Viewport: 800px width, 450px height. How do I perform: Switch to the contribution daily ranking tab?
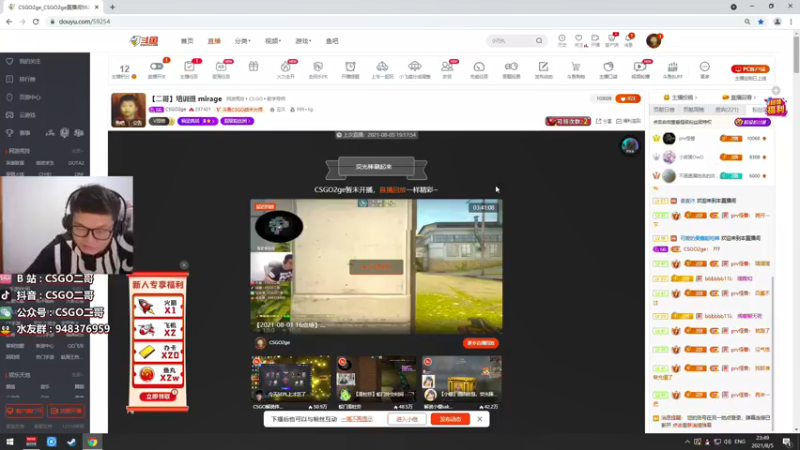(x=664, y=110)
